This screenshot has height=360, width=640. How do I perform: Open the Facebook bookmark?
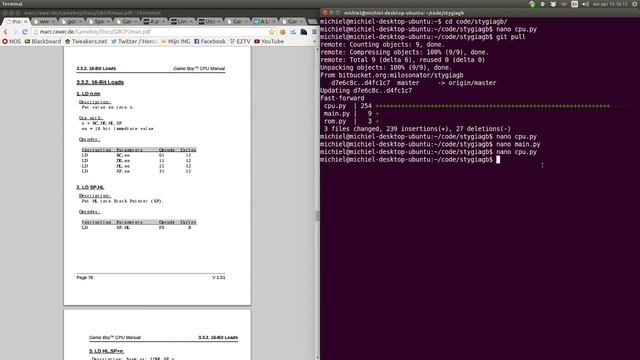210,41
